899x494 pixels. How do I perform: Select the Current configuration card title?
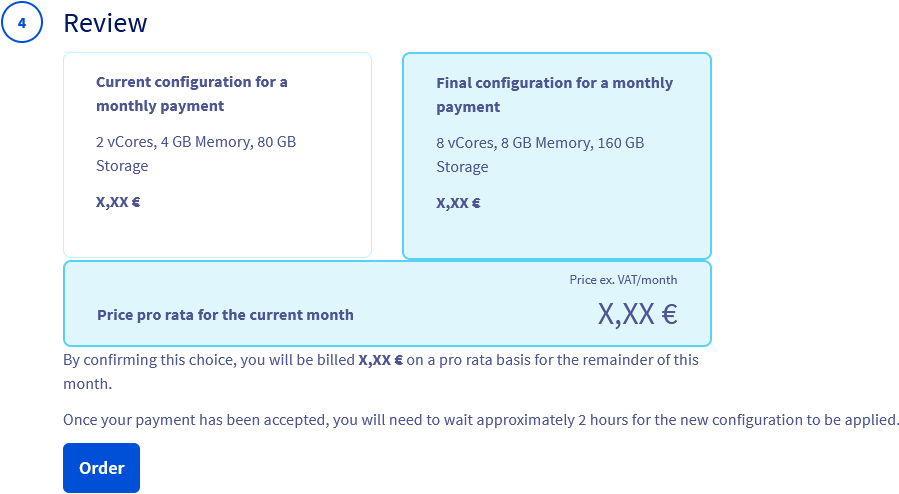click(191, 93)
